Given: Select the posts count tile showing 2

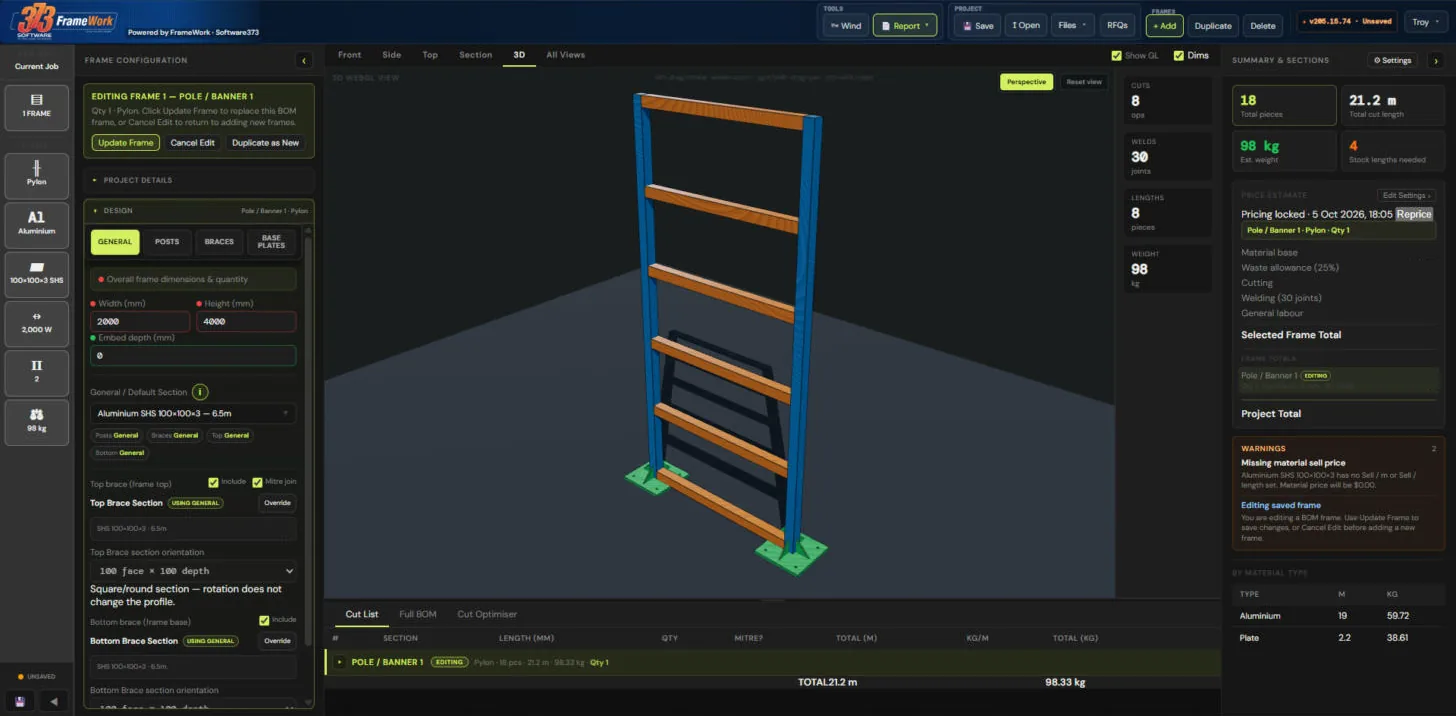Looking at the screenshot, I should (36, 372).
